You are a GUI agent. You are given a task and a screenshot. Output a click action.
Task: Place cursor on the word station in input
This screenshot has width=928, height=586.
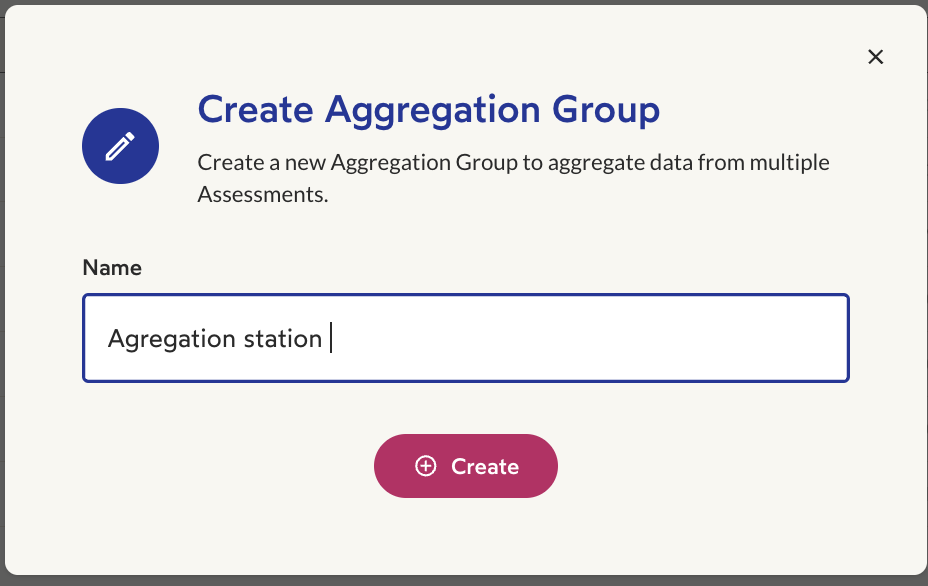coord(283,339)
